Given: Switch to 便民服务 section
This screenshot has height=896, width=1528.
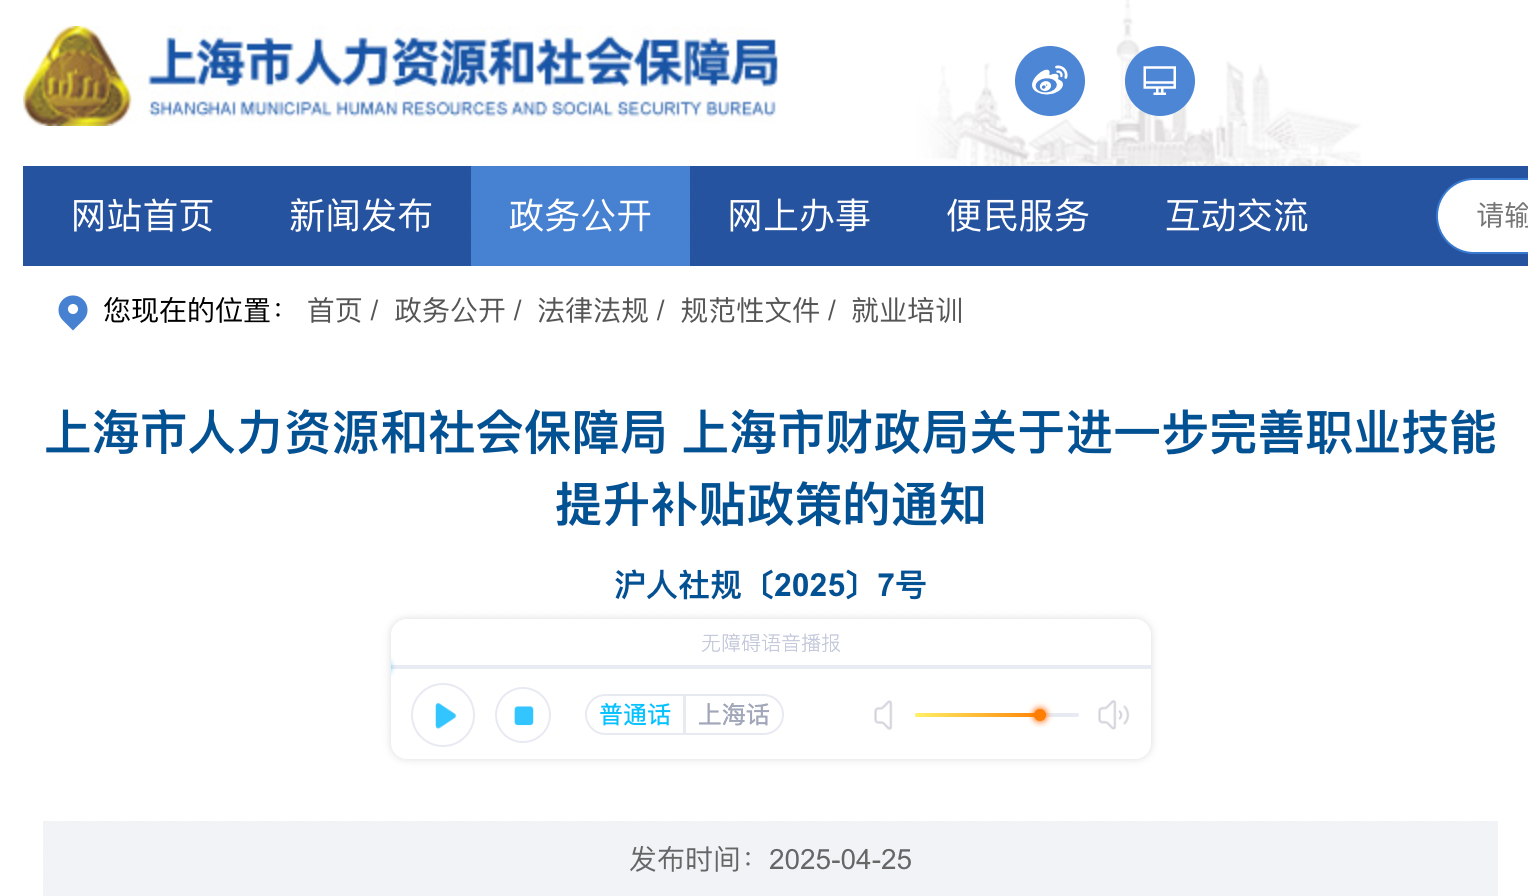Looking at the screenshot, I should 1018,216.
